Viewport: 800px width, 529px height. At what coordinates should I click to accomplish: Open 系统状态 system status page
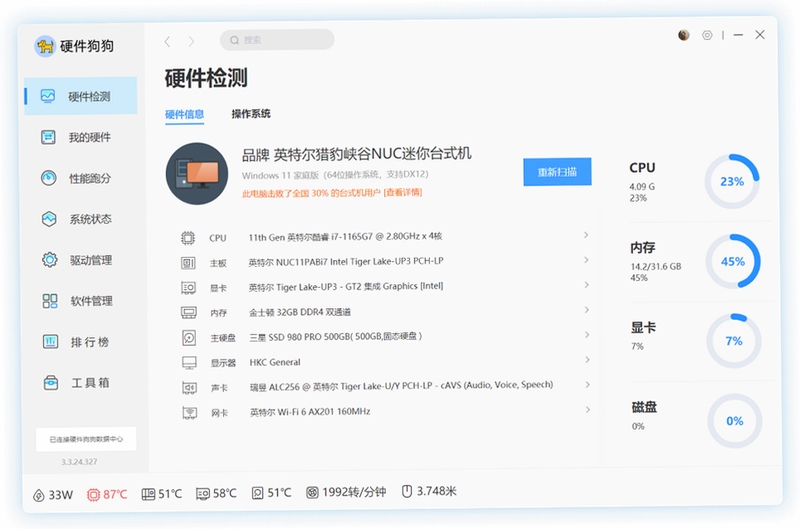pyautogui.click(x=81, y=219)
